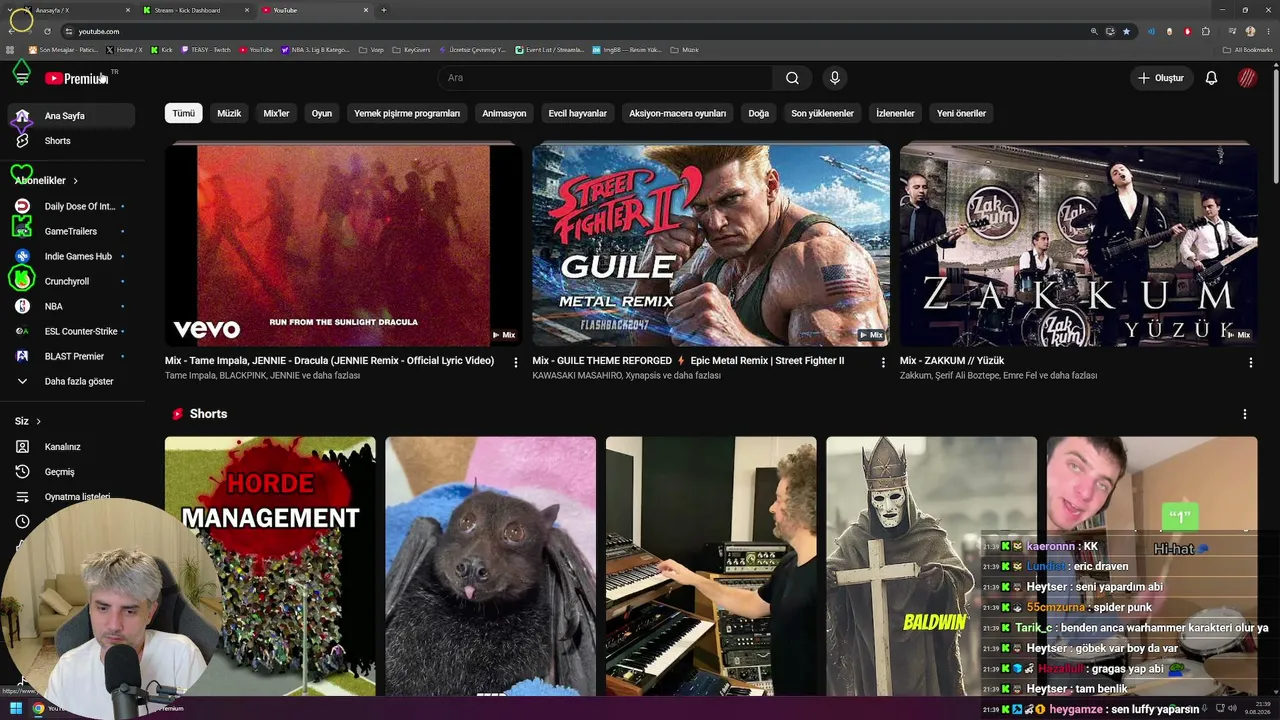
Task: Open the Oluştur create menu
Action: pos(1160,78)
